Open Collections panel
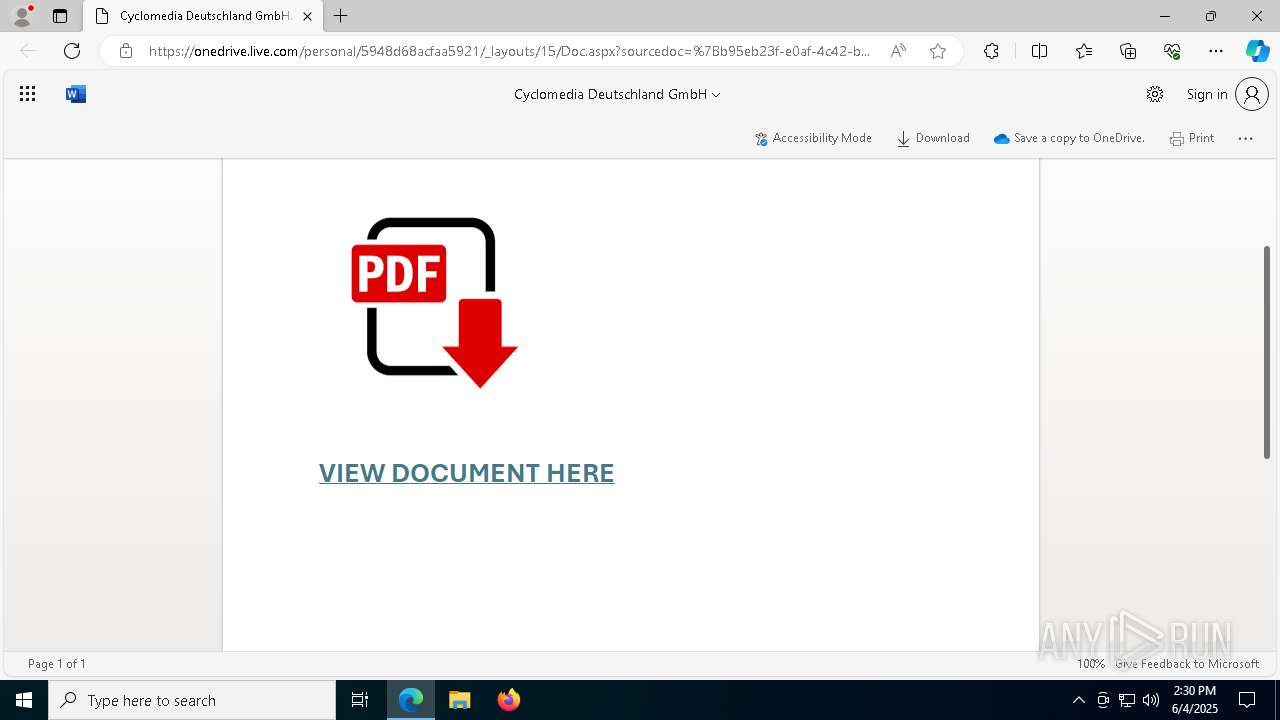 point(1128,51)
